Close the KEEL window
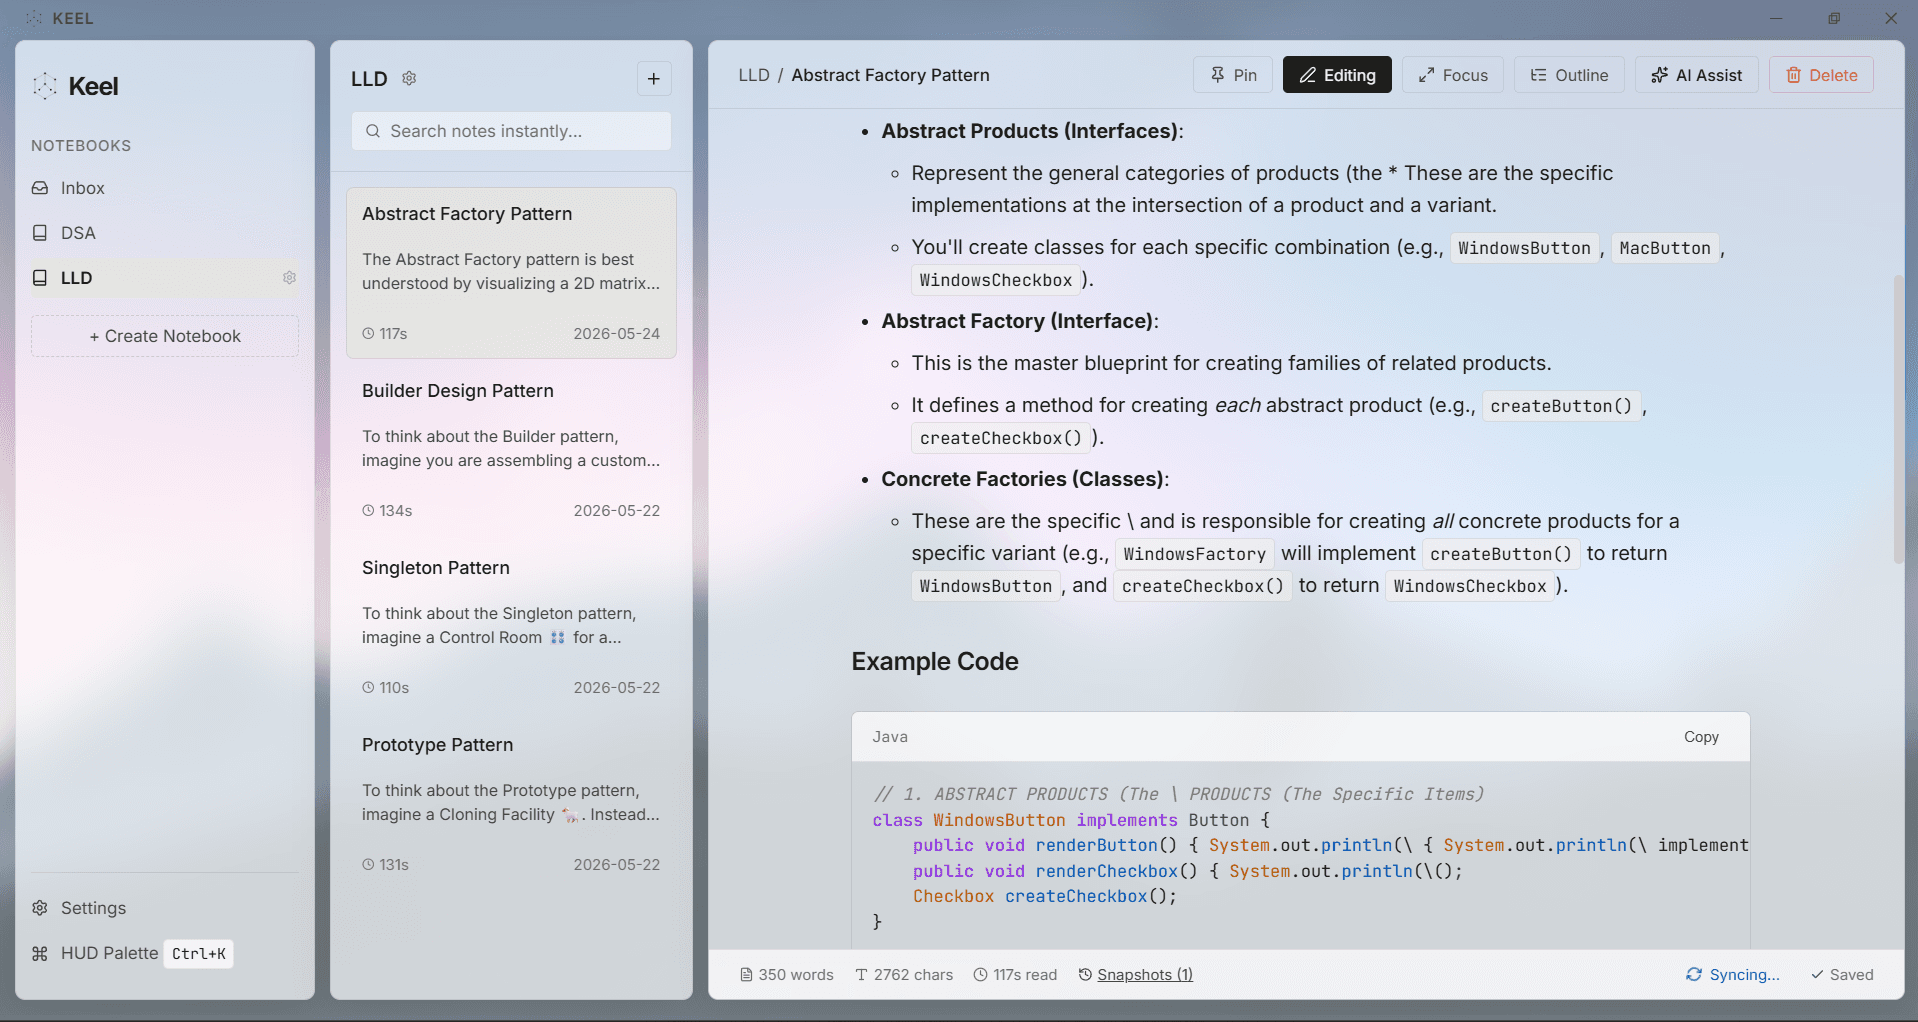Screen dimensions: 1918x1022 (x=1891, y=18)
